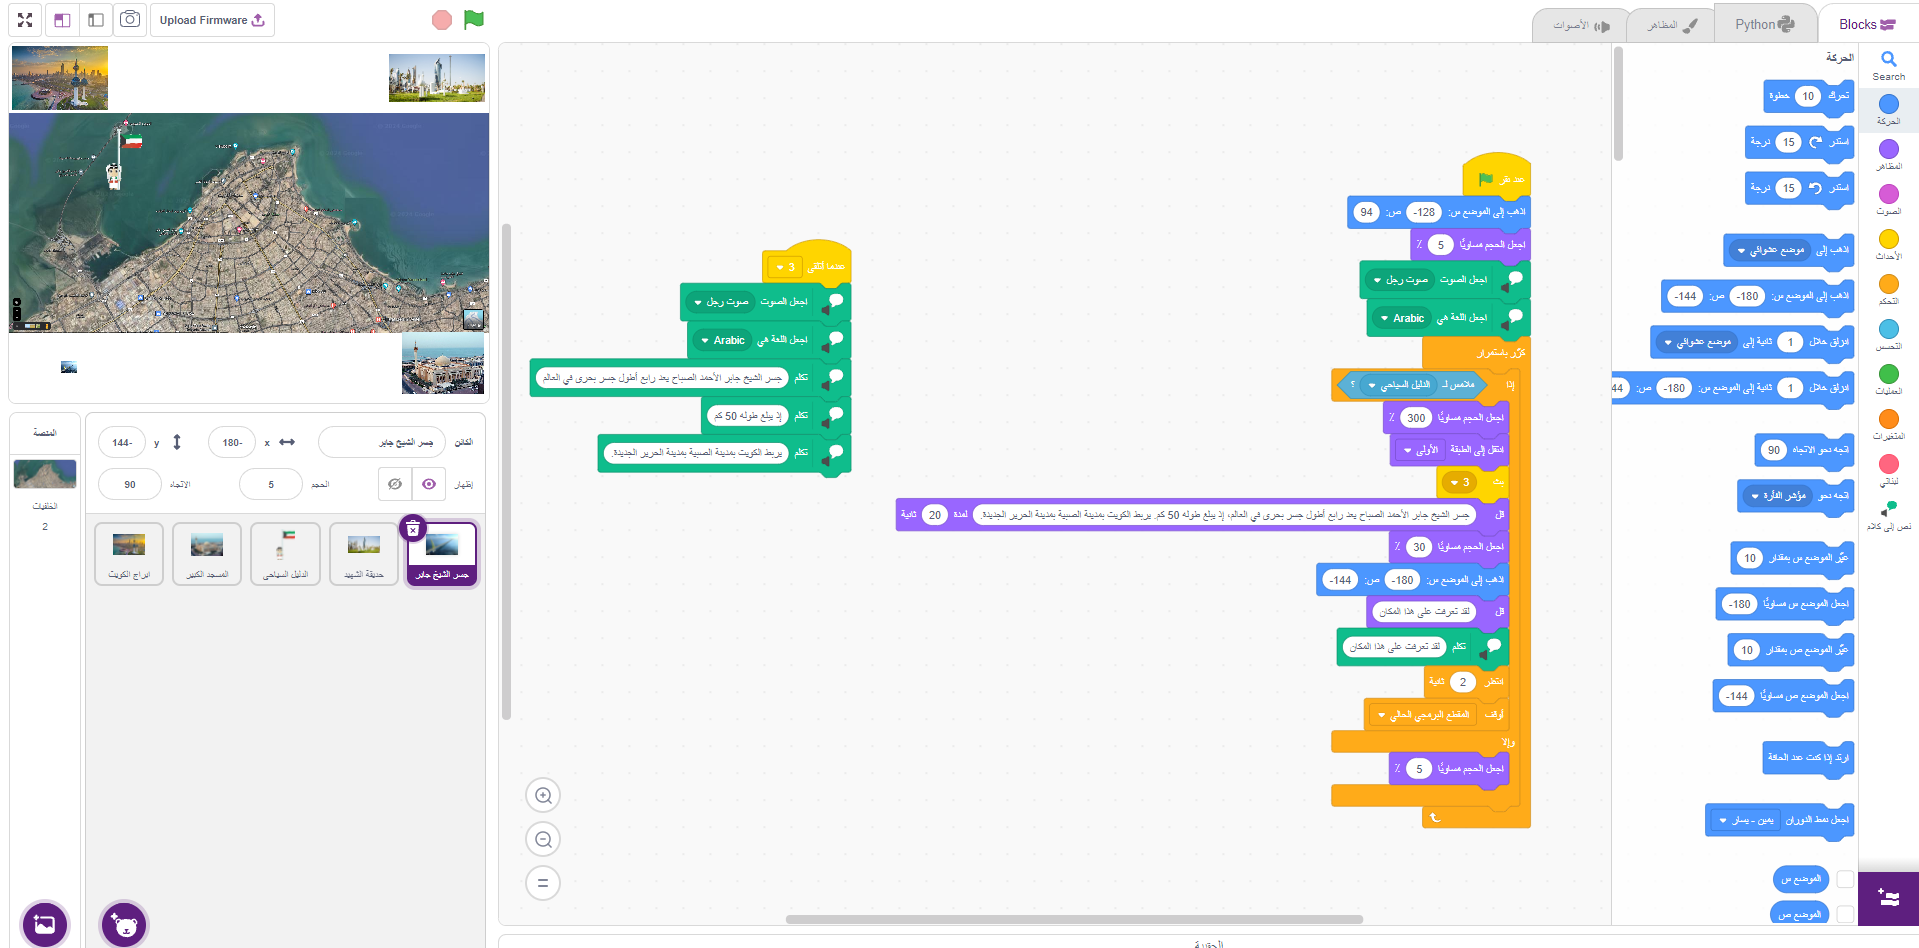Open the Blocks tab
Viewport: 1919px width, 948px height.
[x=1866, y=24]
